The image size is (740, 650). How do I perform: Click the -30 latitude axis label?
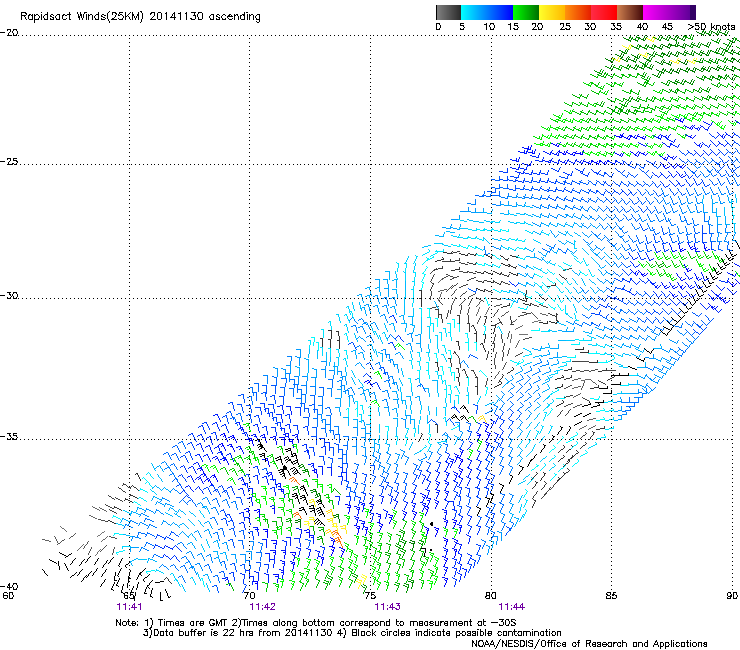pyautogui.click(x=9, y=295)
